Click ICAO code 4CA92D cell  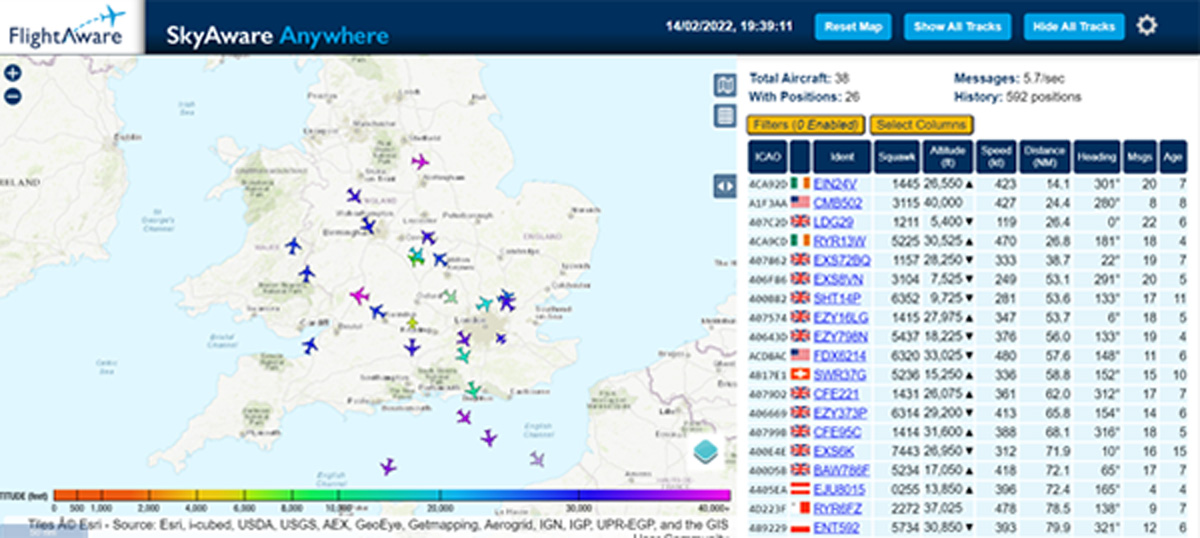coord(768,184)
